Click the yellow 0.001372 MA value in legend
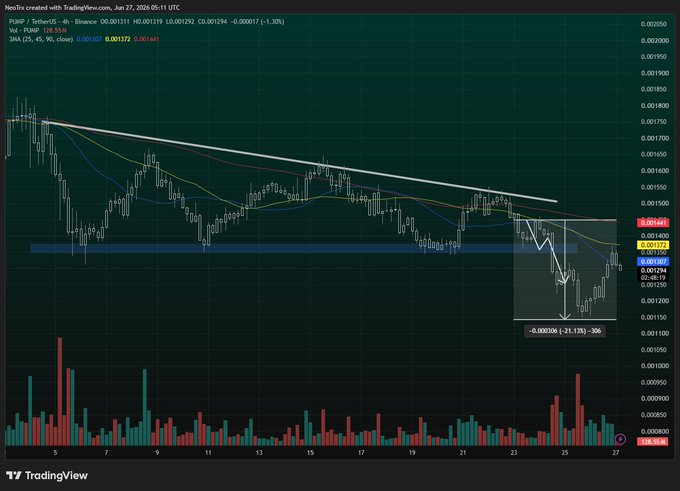The image size is (680, 491). coord(118,39)
